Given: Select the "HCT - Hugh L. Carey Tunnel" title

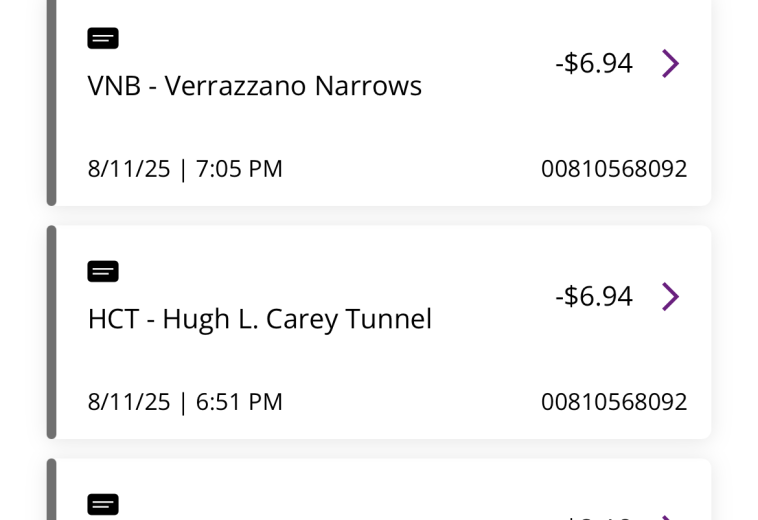Looking at the screenshot, I should pos(259,319).
